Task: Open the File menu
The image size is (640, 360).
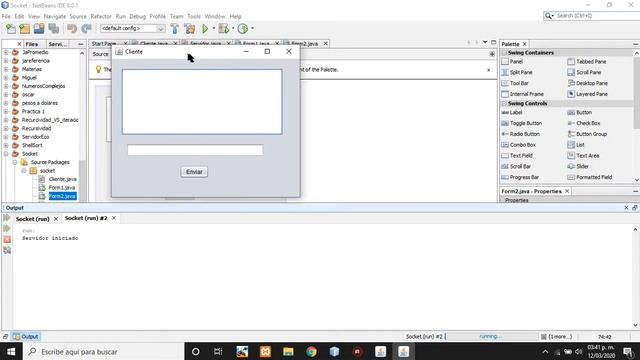Action: (x=6, y=16)
